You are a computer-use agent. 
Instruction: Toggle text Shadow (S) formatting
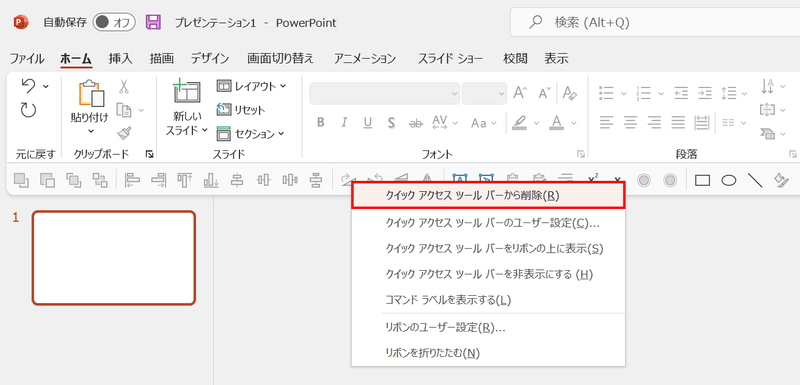(391, 122)
